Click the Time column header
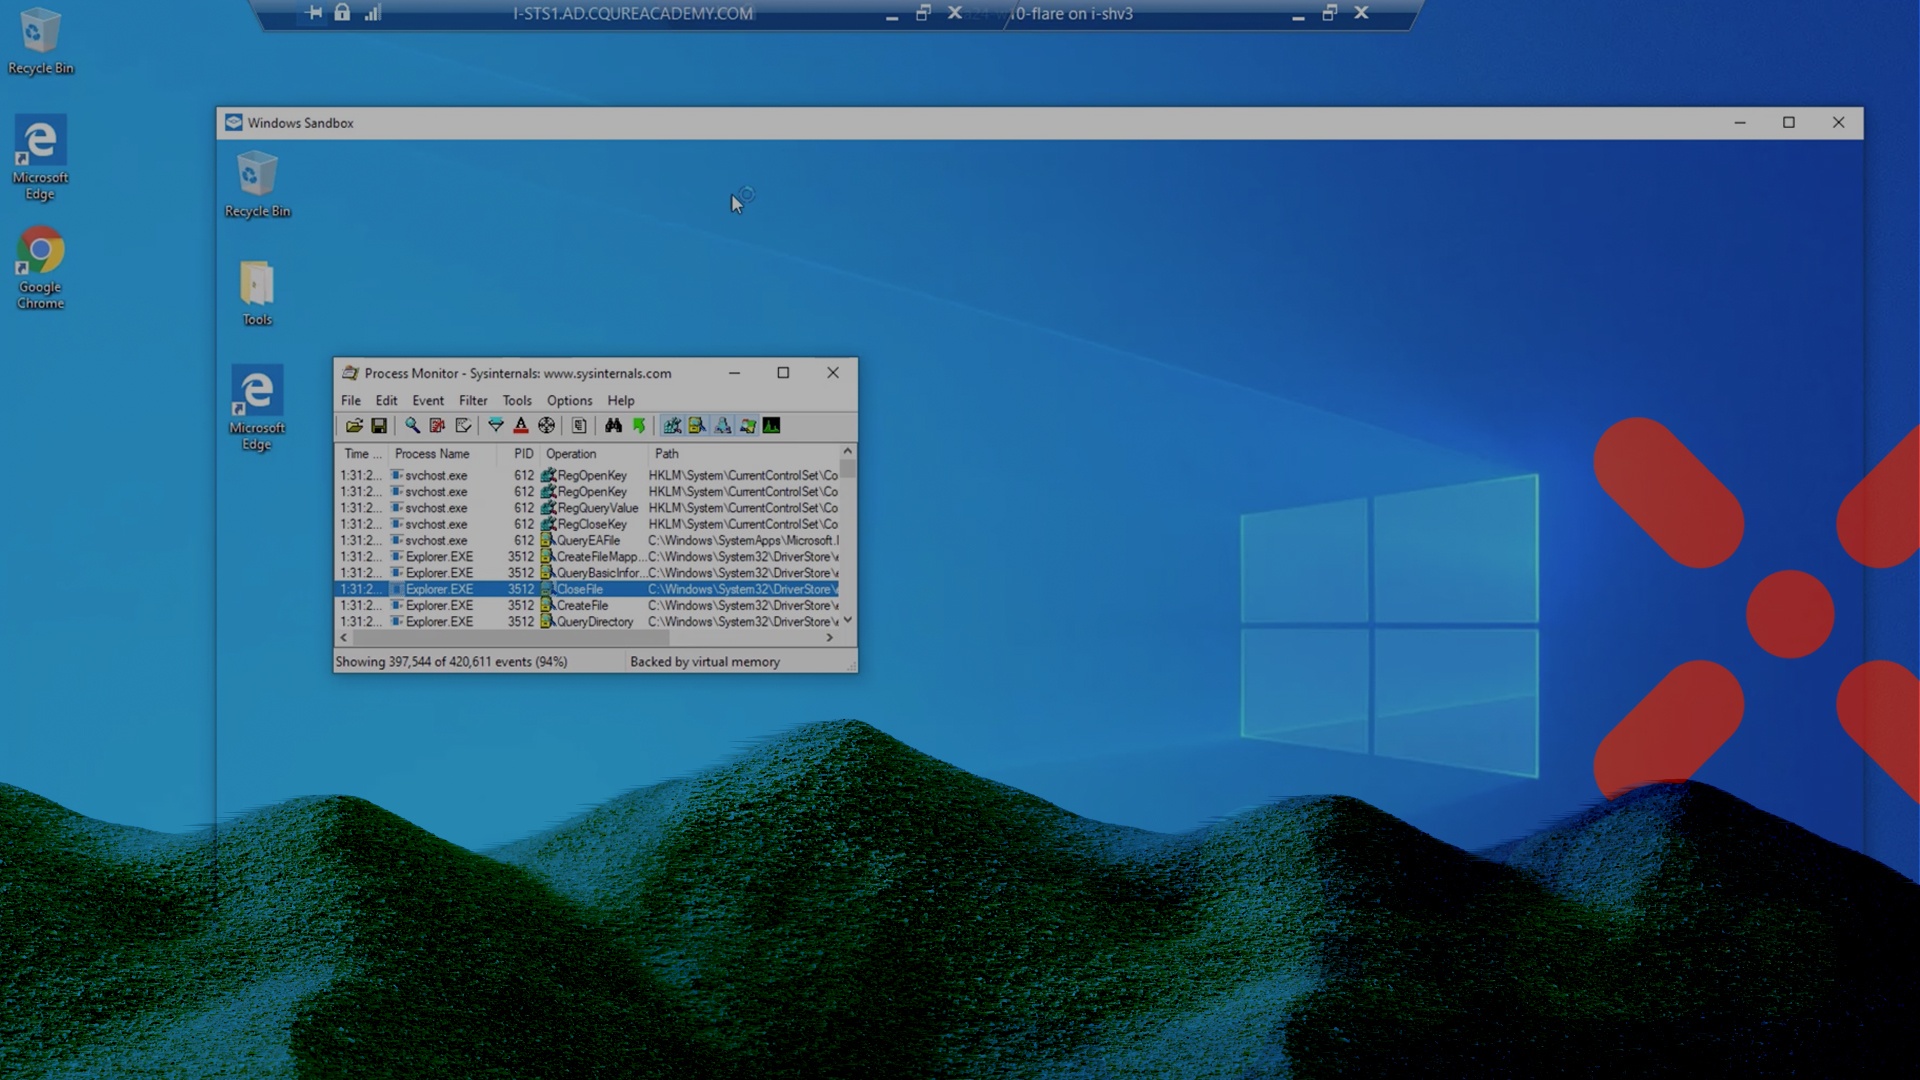This screenshot has width=1920, height=1080. [x=361, y=454]
